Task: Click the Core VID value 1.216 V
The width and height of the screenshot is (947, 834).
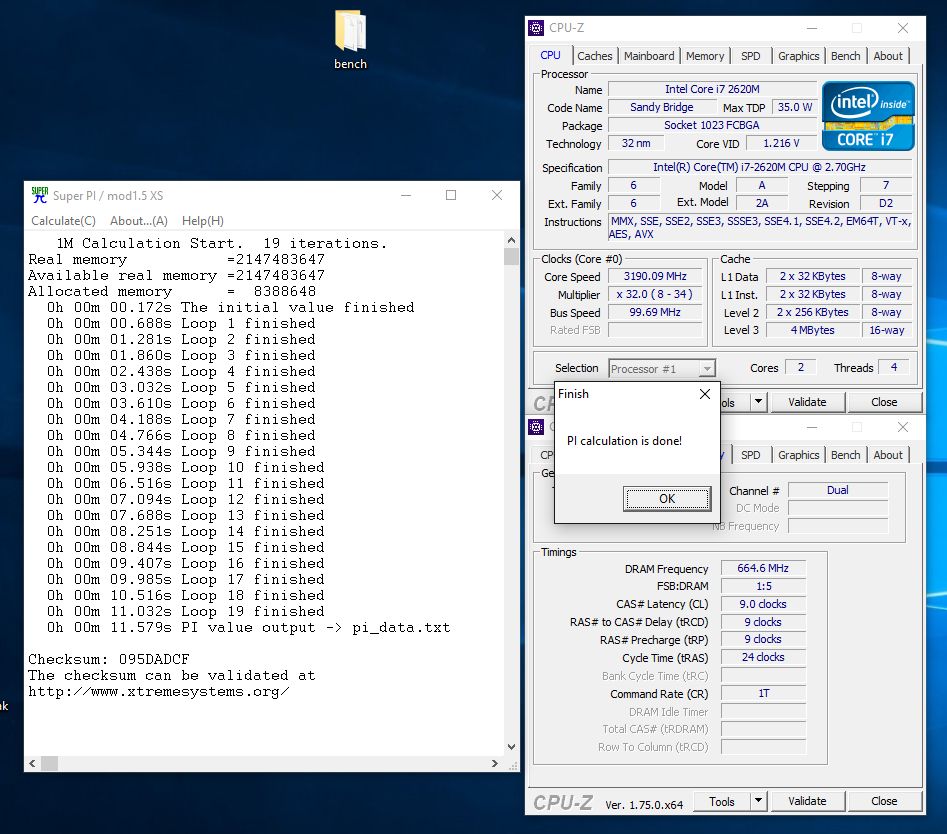Action: point(782,144)
